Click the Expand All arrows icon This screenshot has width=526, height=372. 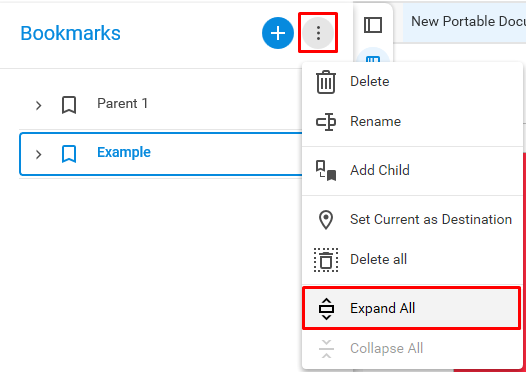click(x=326, y=309)
